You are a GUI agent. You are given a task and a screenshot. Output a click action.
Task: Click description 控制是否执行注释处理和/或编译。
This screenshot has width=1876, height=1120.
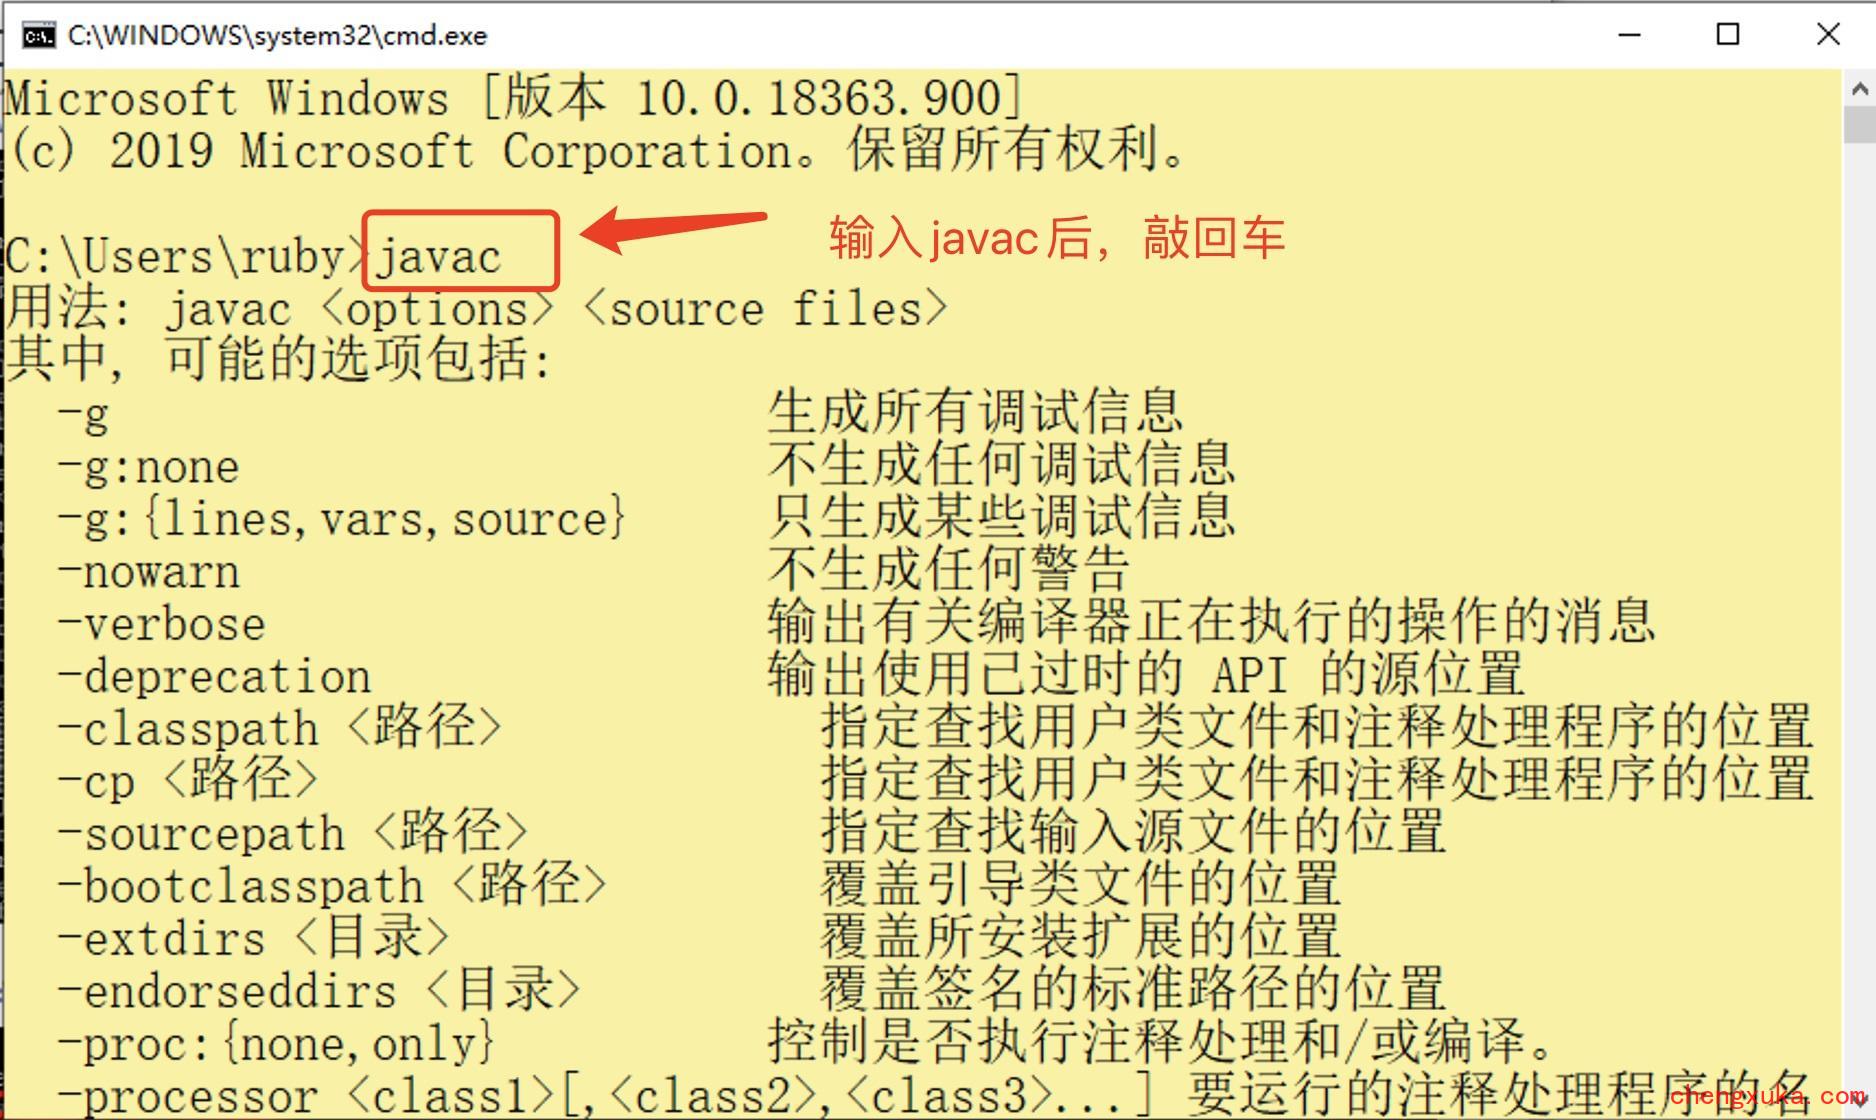pyautogui.click(x=1161, y=1042)
